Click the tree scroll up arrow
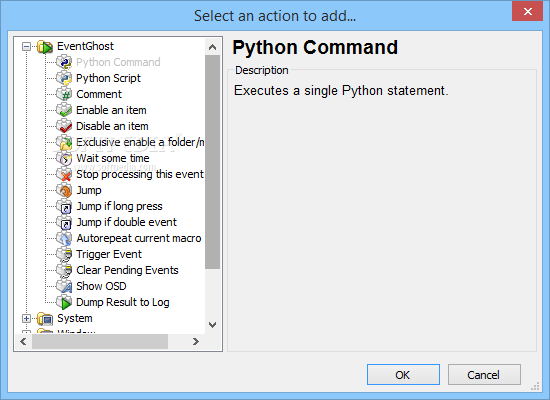Viewport: 550px width, 400px height. (x=212, y=47)
